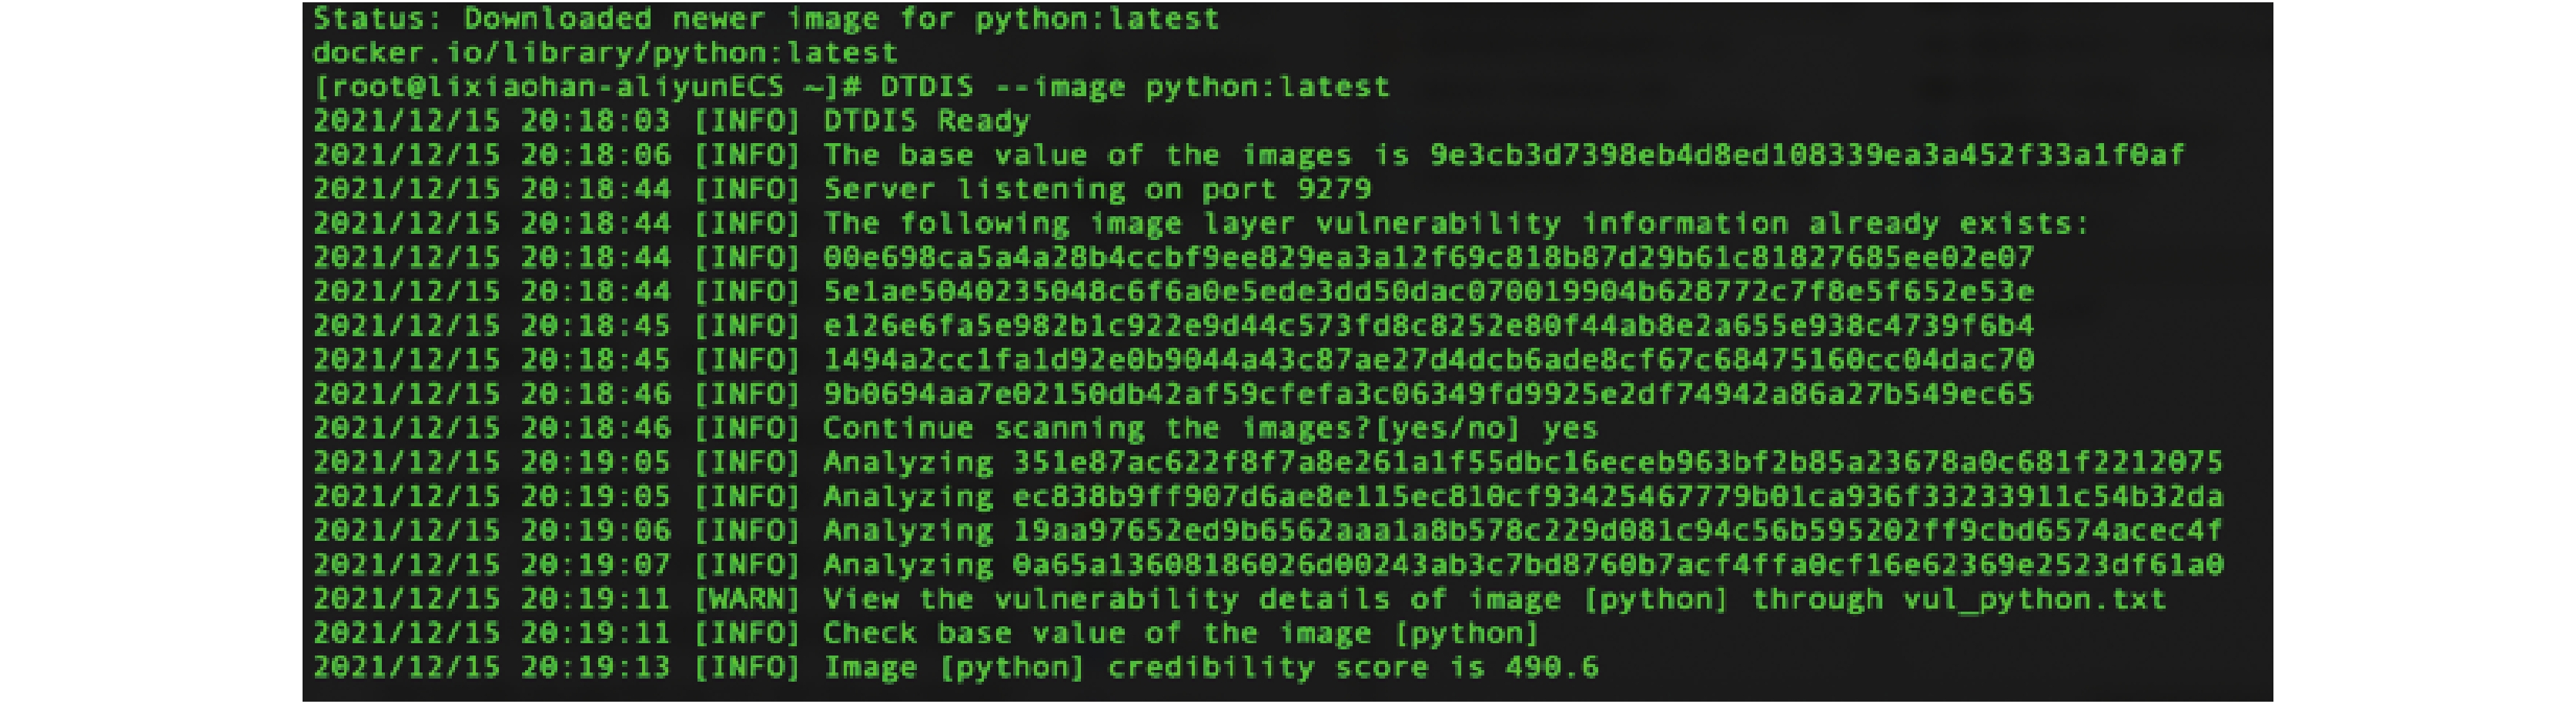Click the layer hash starting 1494a2cc1fa1
The height and width of the screenshot is (704, 2576).
click(1429, 360)
